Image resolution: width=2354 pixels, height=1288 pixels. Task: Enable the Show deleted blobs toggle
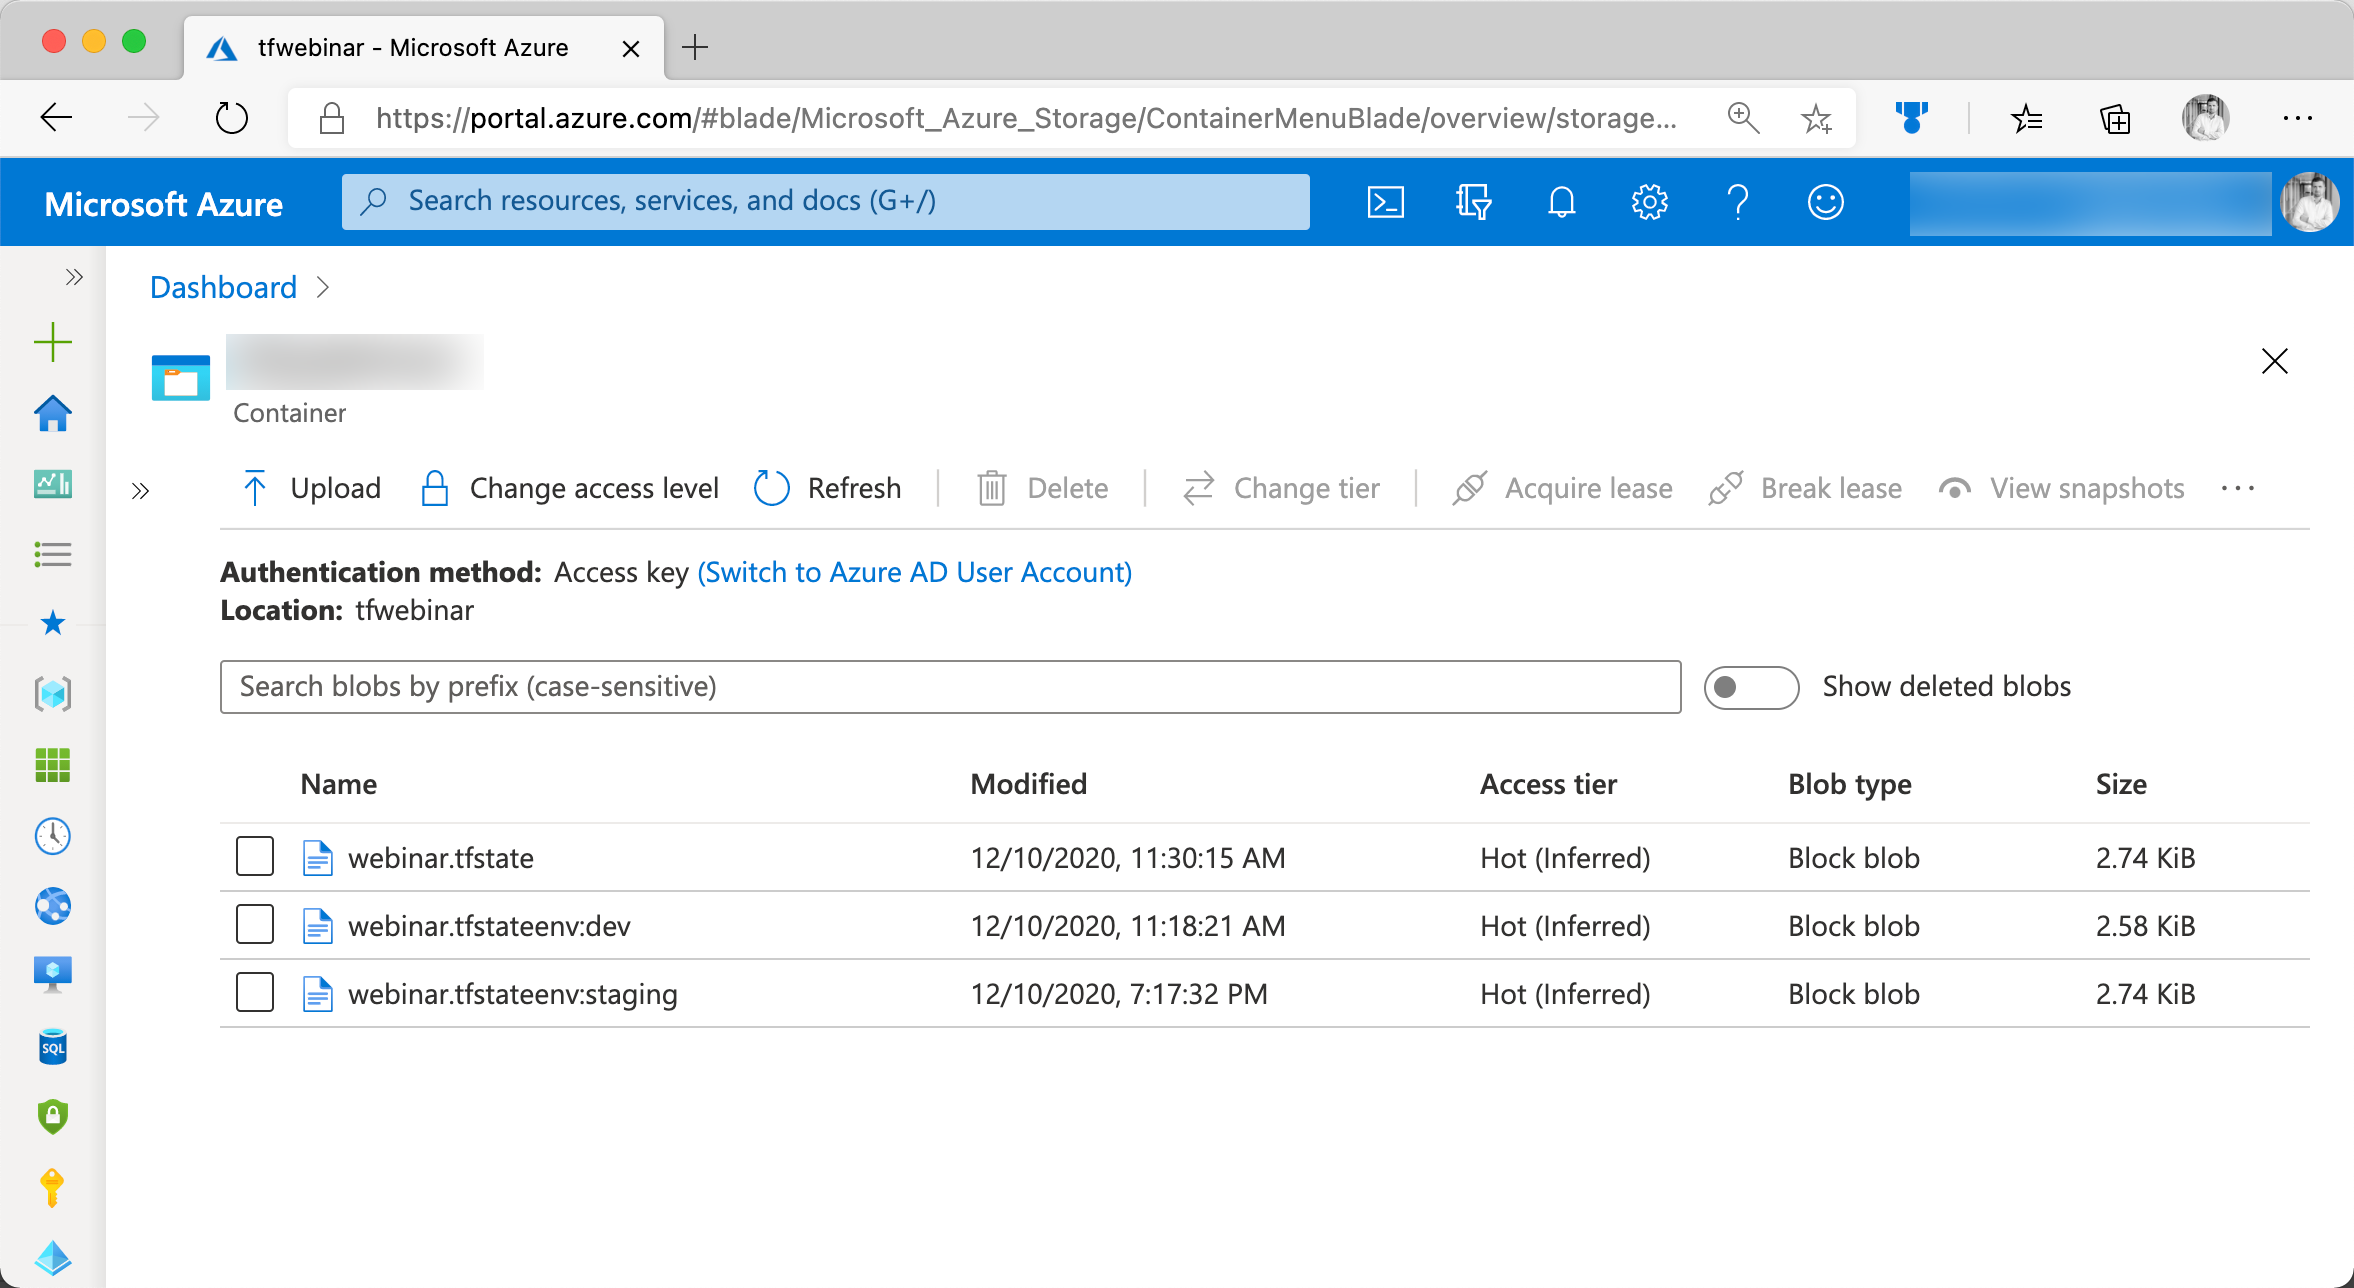point(1751,687)
